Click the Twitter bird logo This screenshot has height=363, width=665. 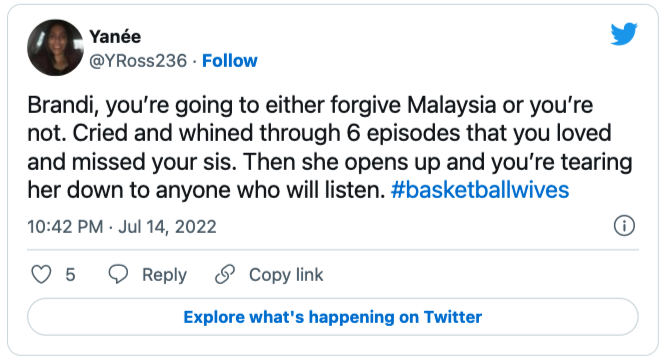624,34
